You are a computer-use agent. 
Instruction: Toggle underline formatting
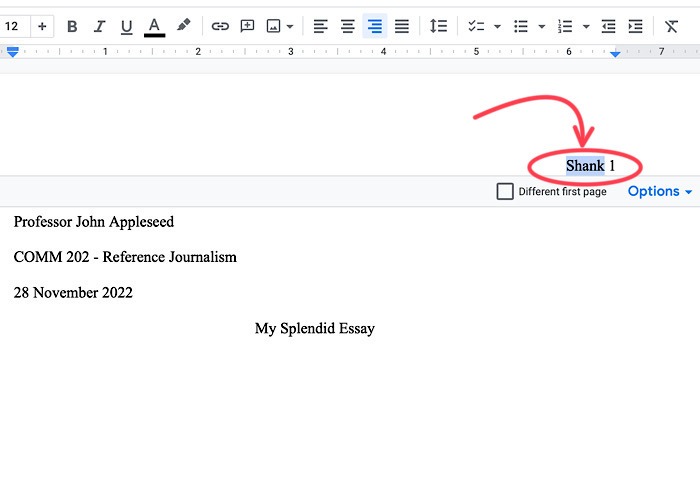coord(126,26)
